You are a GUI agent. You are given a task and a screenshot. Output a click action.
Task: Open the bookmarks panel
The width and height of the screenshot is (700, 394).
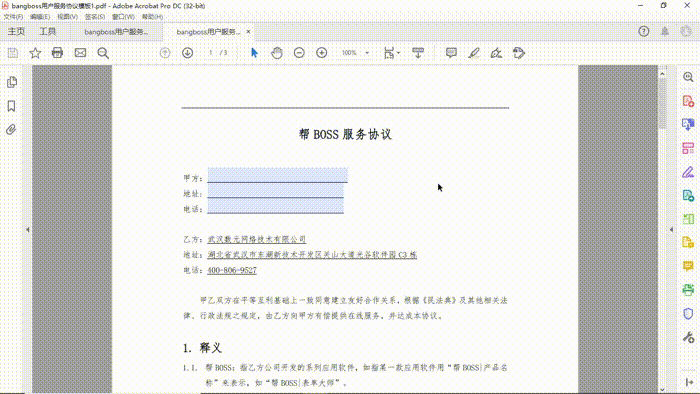point(12,106)
